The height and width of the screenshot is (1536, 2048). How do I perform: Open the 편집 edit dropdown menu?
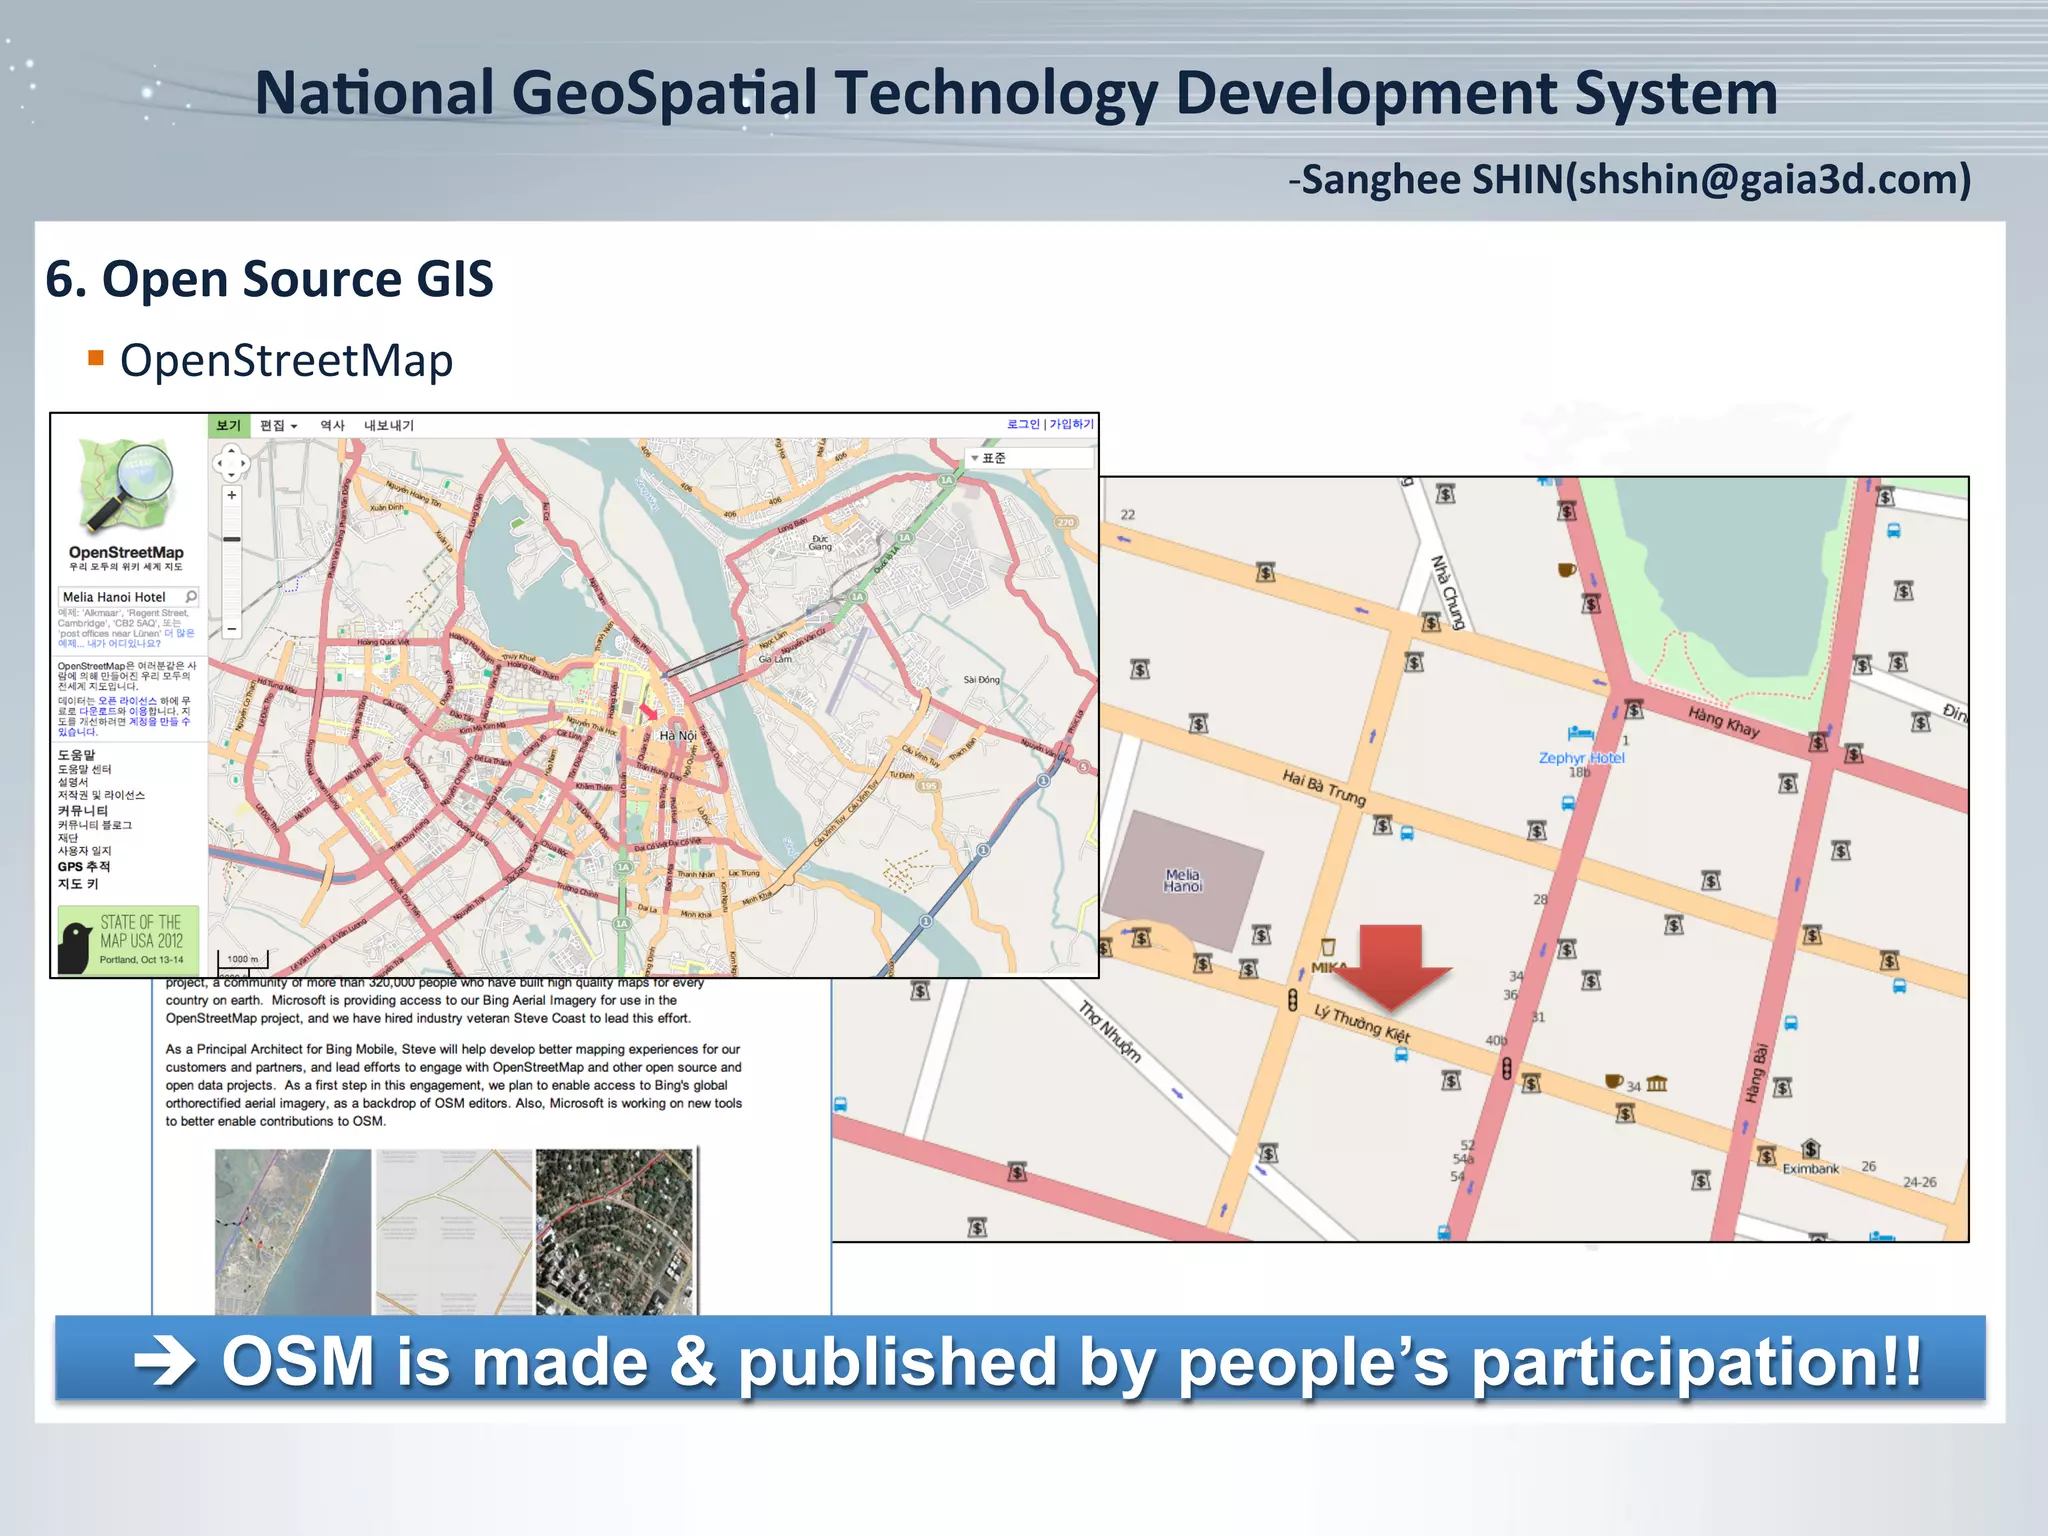(278, 426)
